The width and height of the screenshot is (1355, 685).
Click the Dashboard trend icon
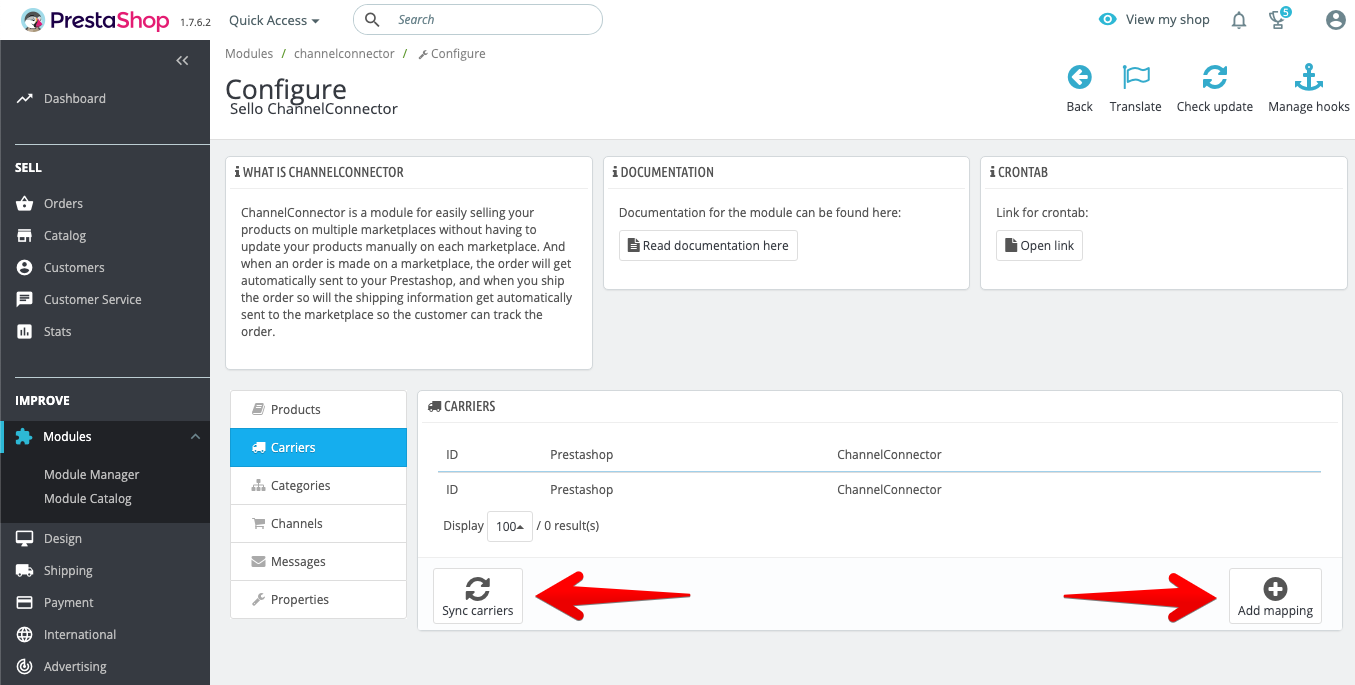point(24,99)
